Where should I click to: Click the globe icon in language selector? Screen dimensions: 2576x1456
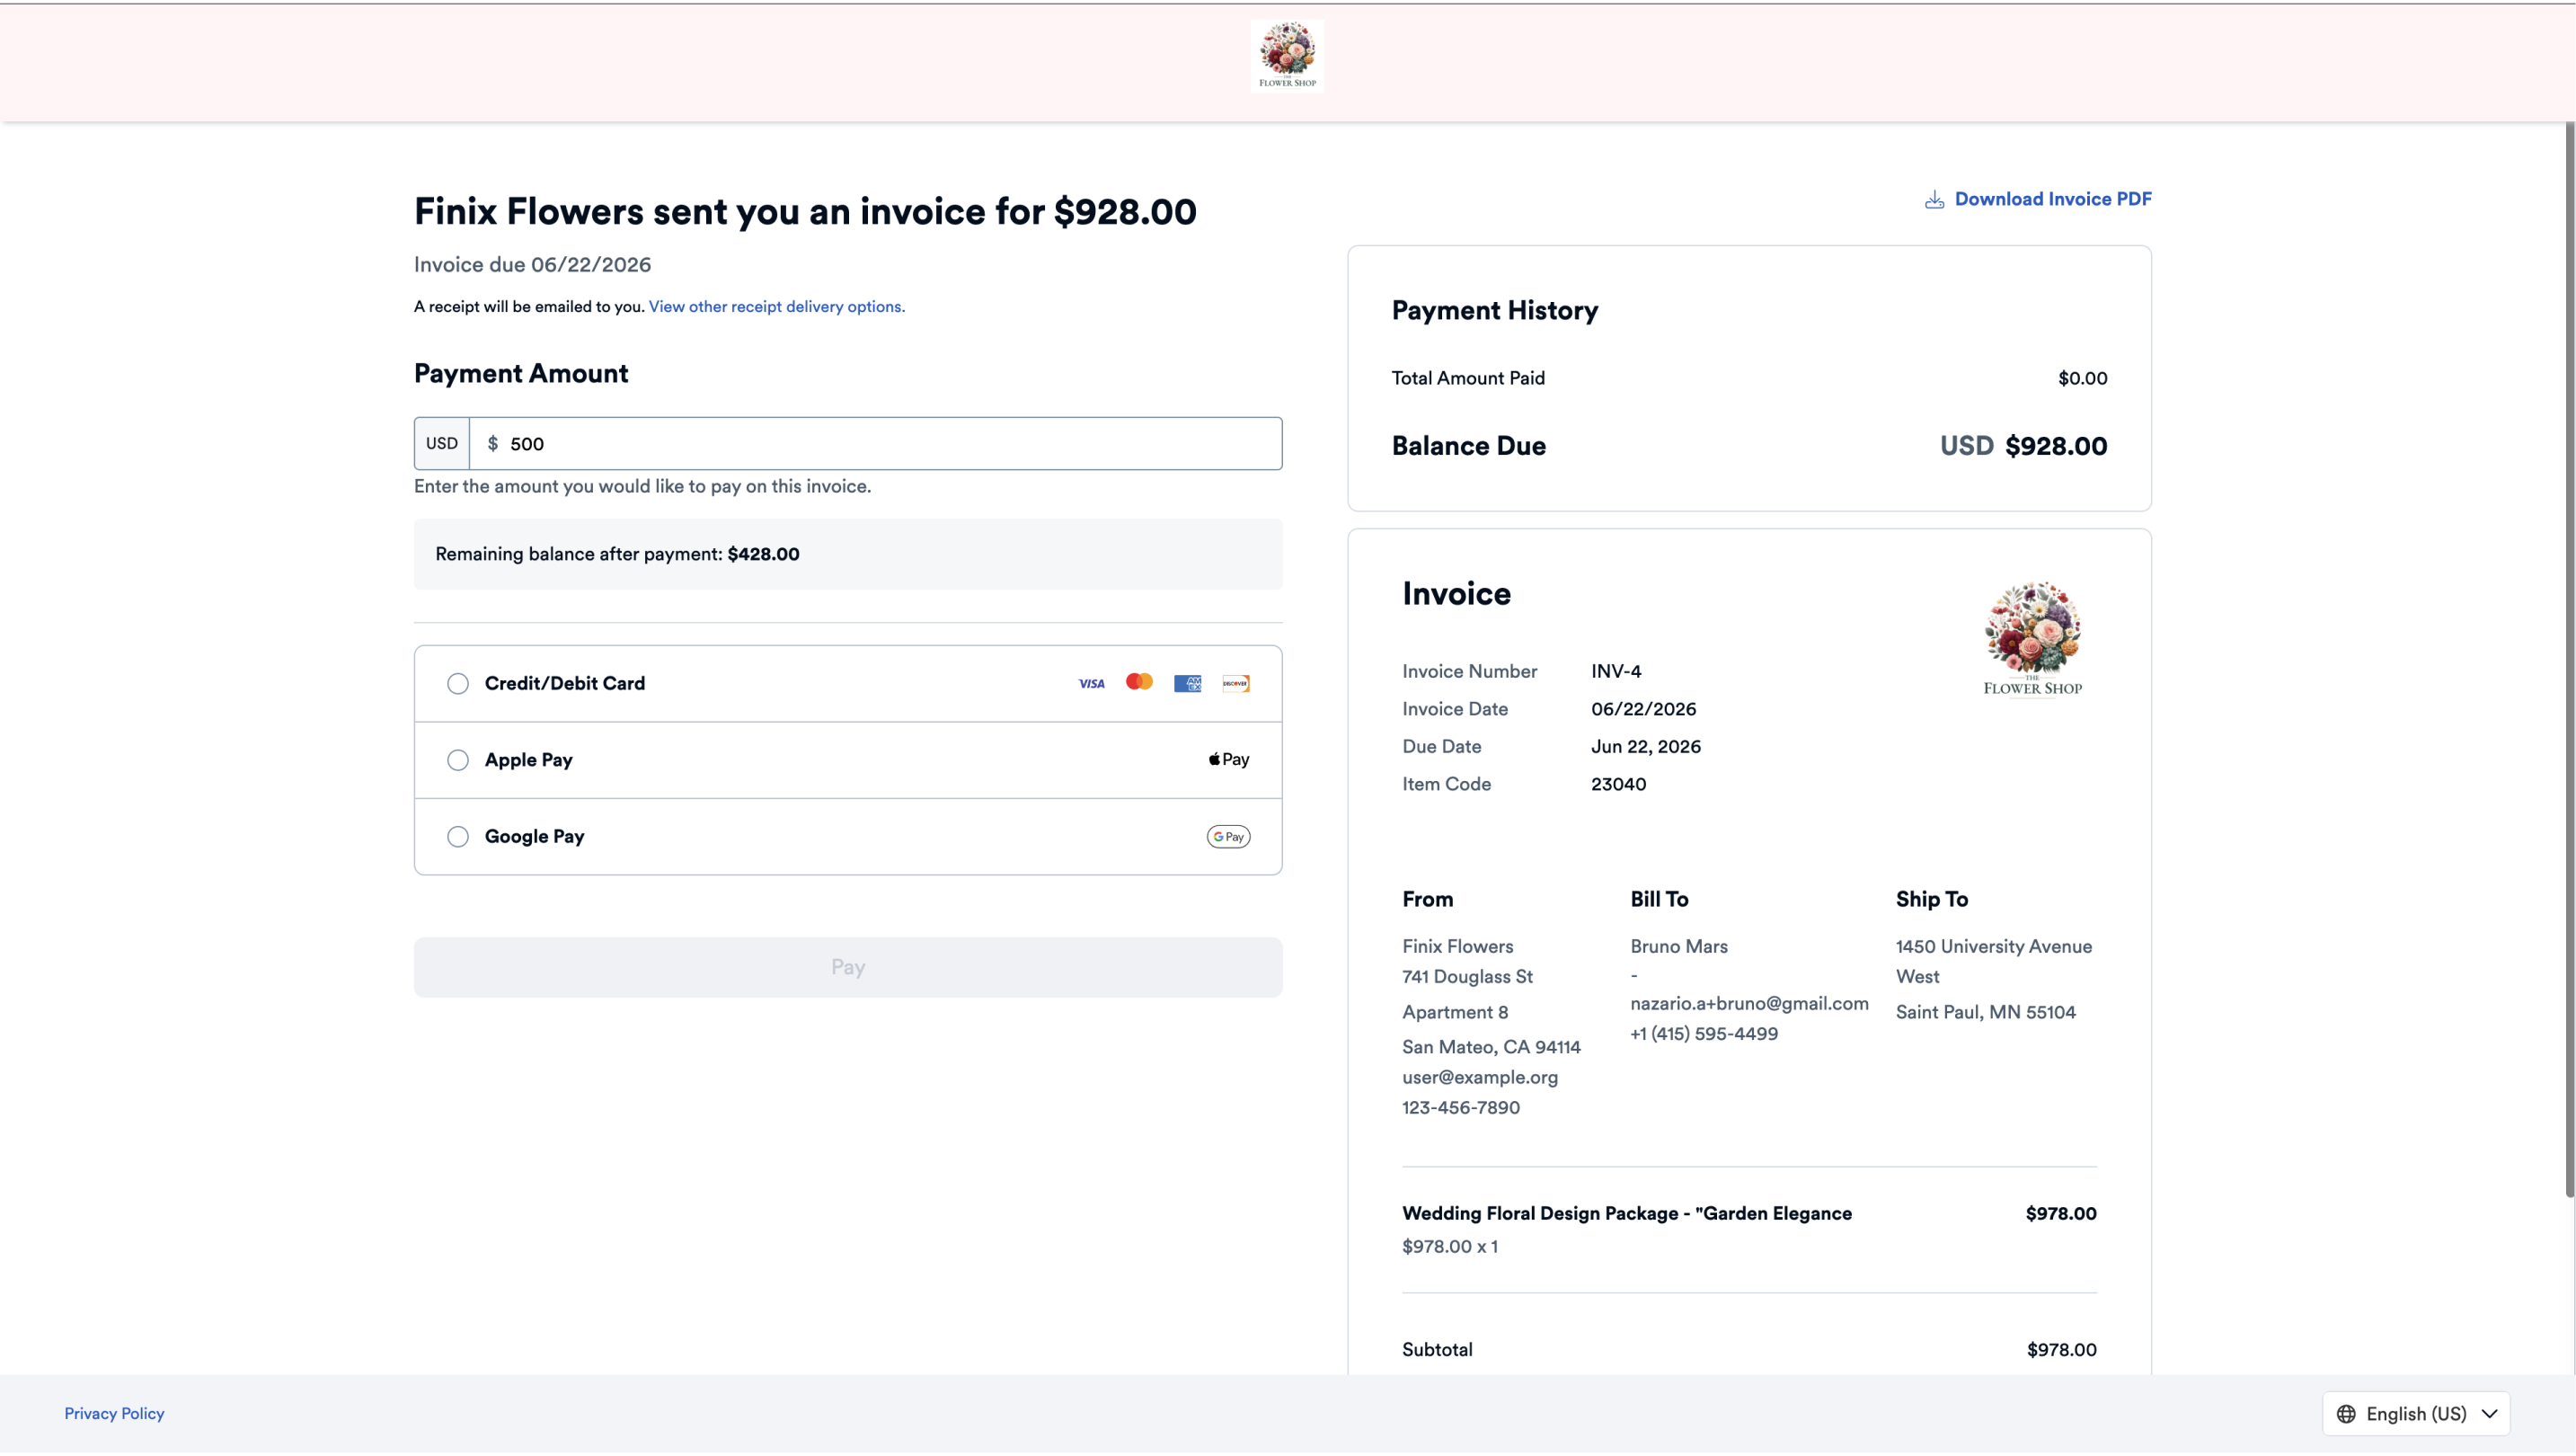(x=2346, y=1414)
